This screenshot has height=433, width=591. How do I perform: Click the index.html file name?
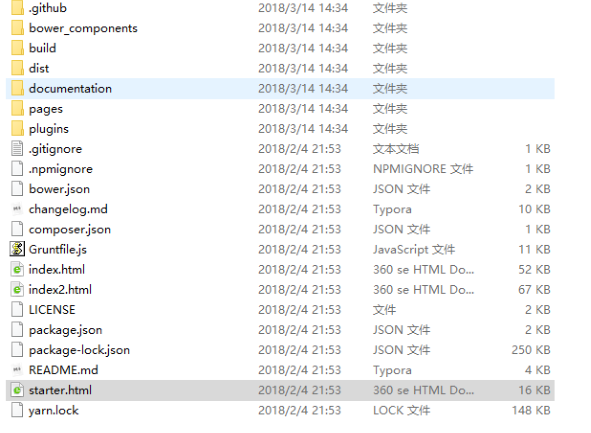click(x=57, y=269)
